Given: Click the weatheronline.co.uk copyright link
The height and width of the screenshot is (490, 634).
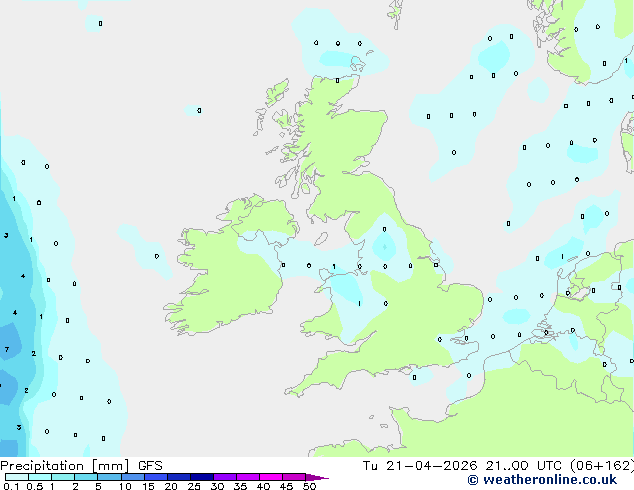Looking at the screenshot, I should click(x=542, y=480).
